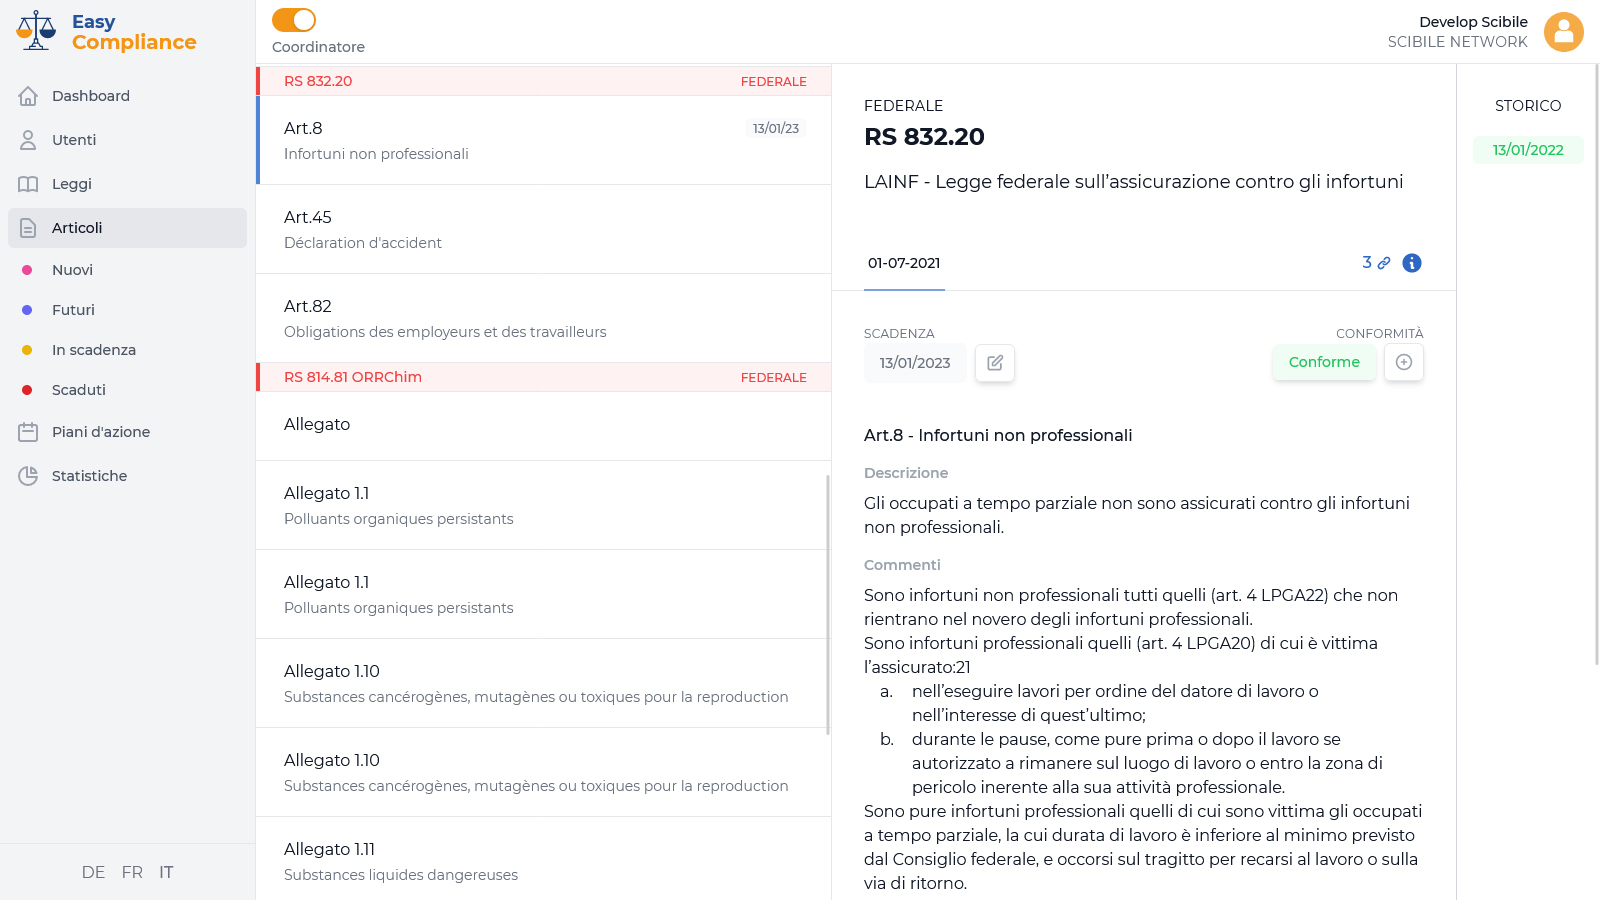Open the Dashboard home icon
The height and width of the screenshot is (900, 1600).
tap(28, 96)
